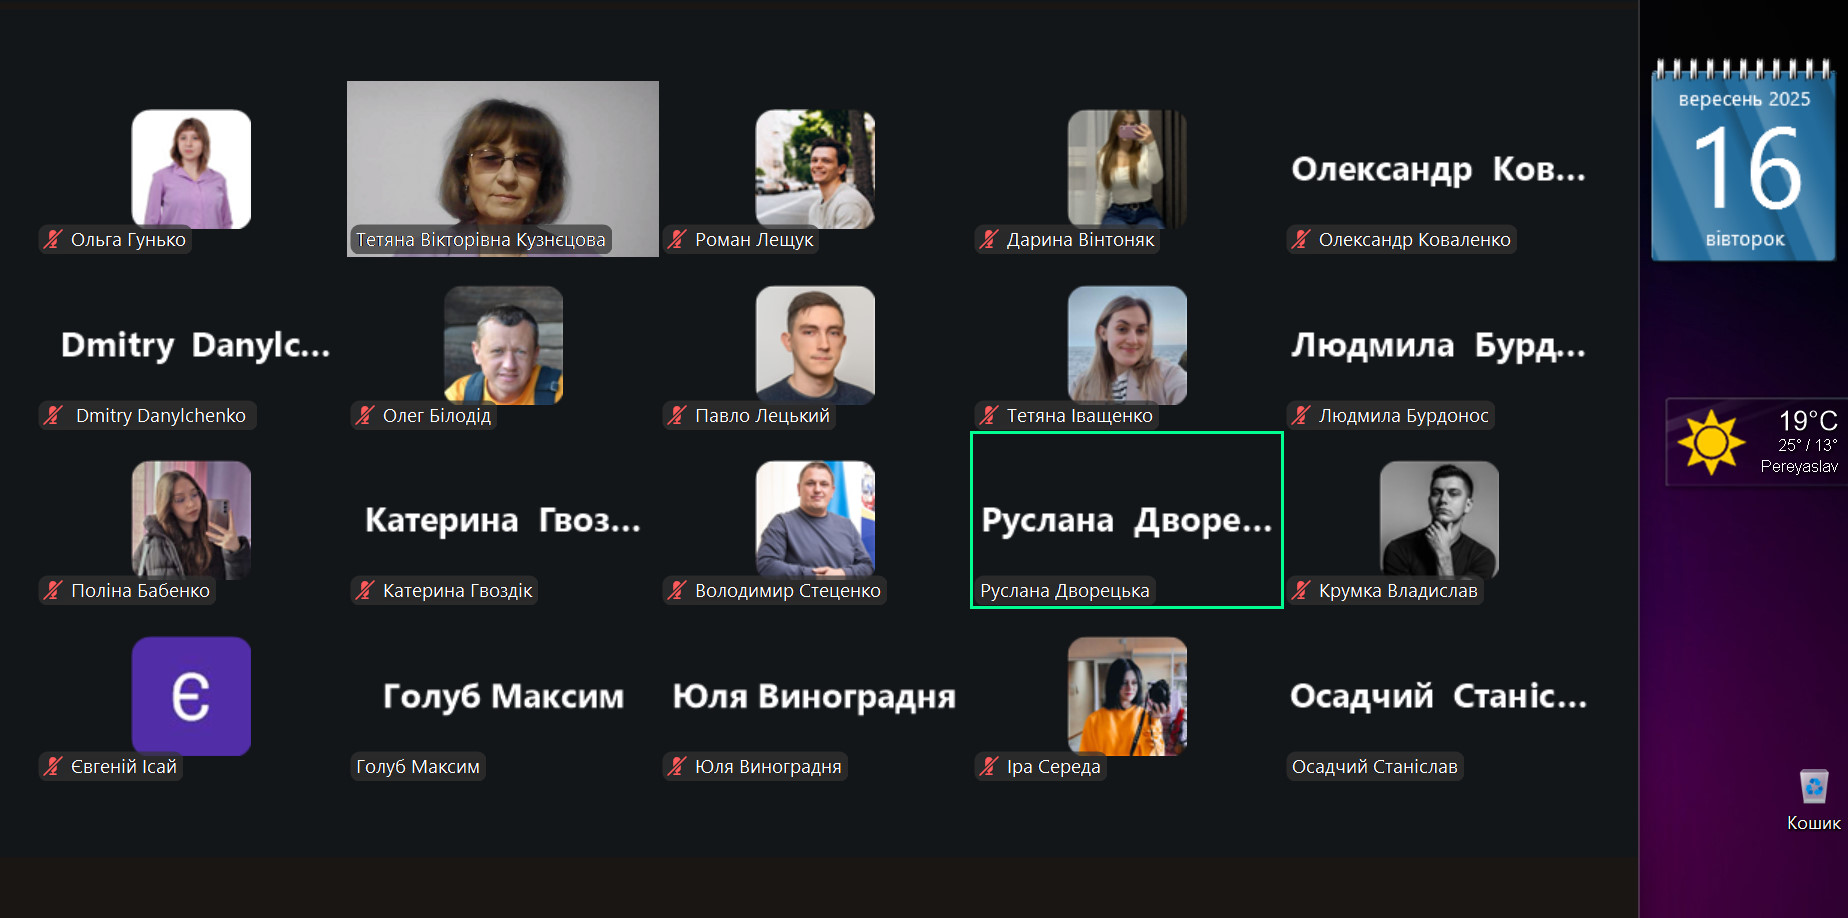Open the Pereyaslav weather widget
The height and width of the screenshot is (918, 1848).
(x=1756, y=442)
